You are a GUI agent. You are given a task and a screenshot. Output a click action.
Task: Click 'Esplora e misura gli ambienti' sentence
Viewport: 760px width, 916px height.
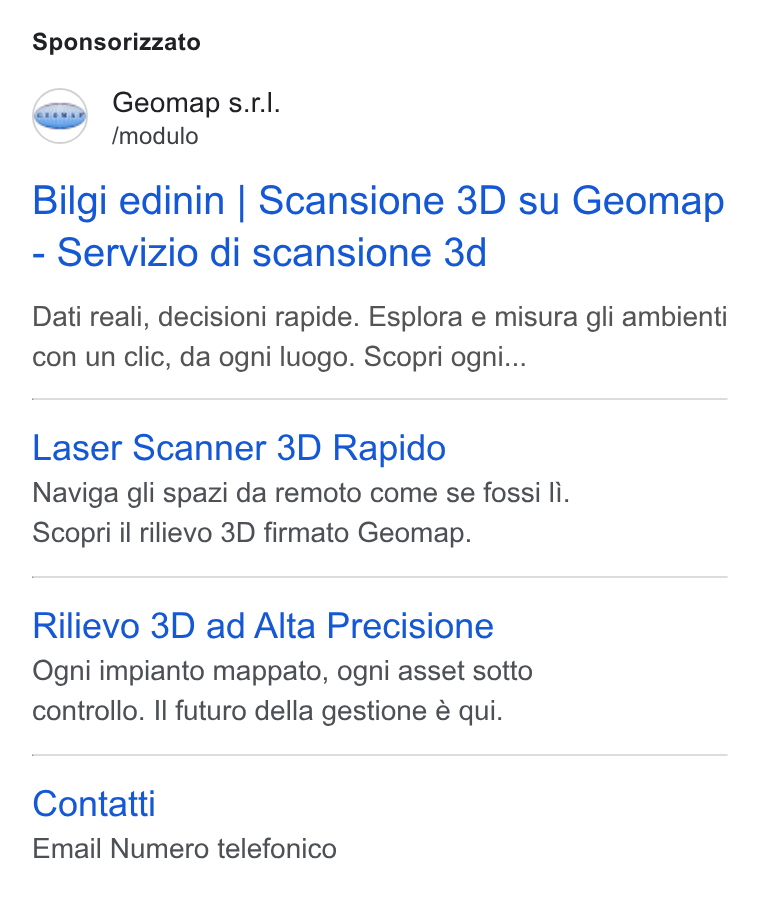click(x=548, y=317)
